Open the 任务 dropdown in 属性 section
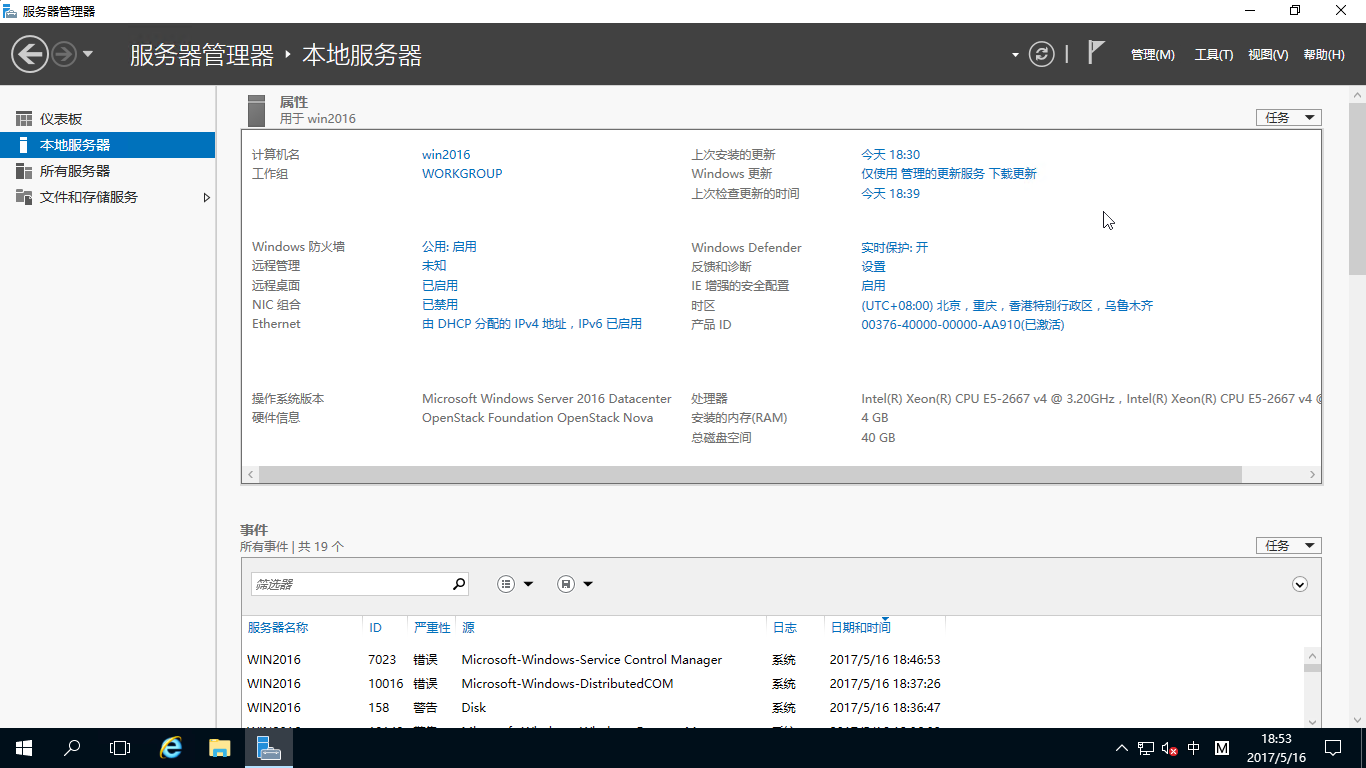Viewport: 1366px width, 768px height. click(x=1289, y=118)
